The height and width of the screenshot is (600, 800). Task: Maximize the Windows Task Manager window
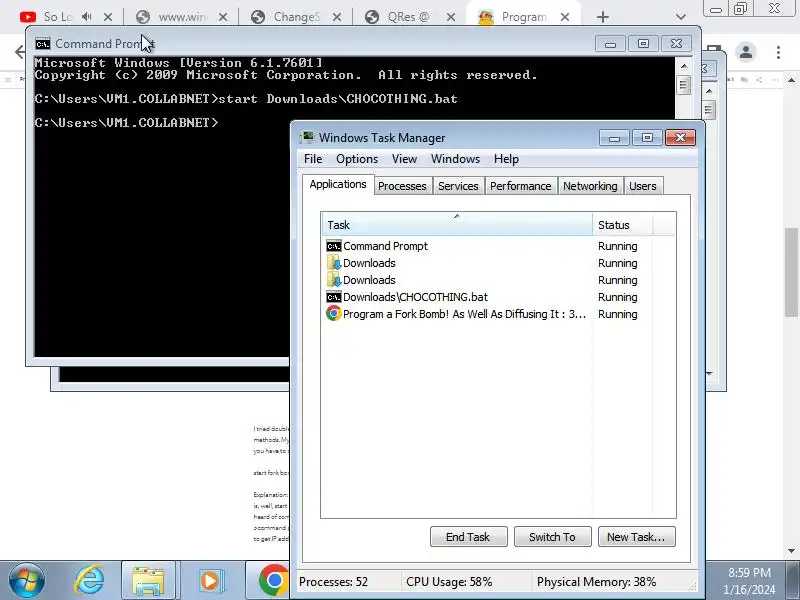tap(647, 137)
